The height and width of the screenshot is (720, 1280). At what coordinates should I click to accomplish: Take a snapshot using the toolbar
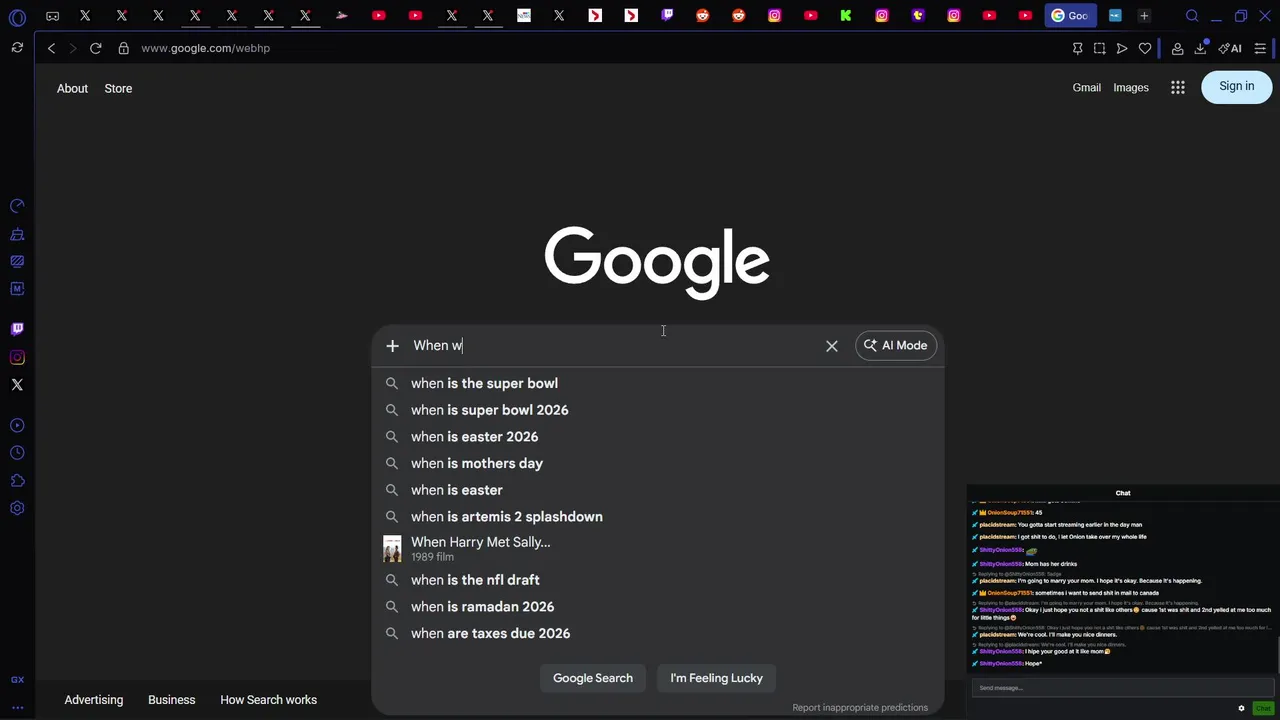pyautogui.click(x=1099, y=48)
